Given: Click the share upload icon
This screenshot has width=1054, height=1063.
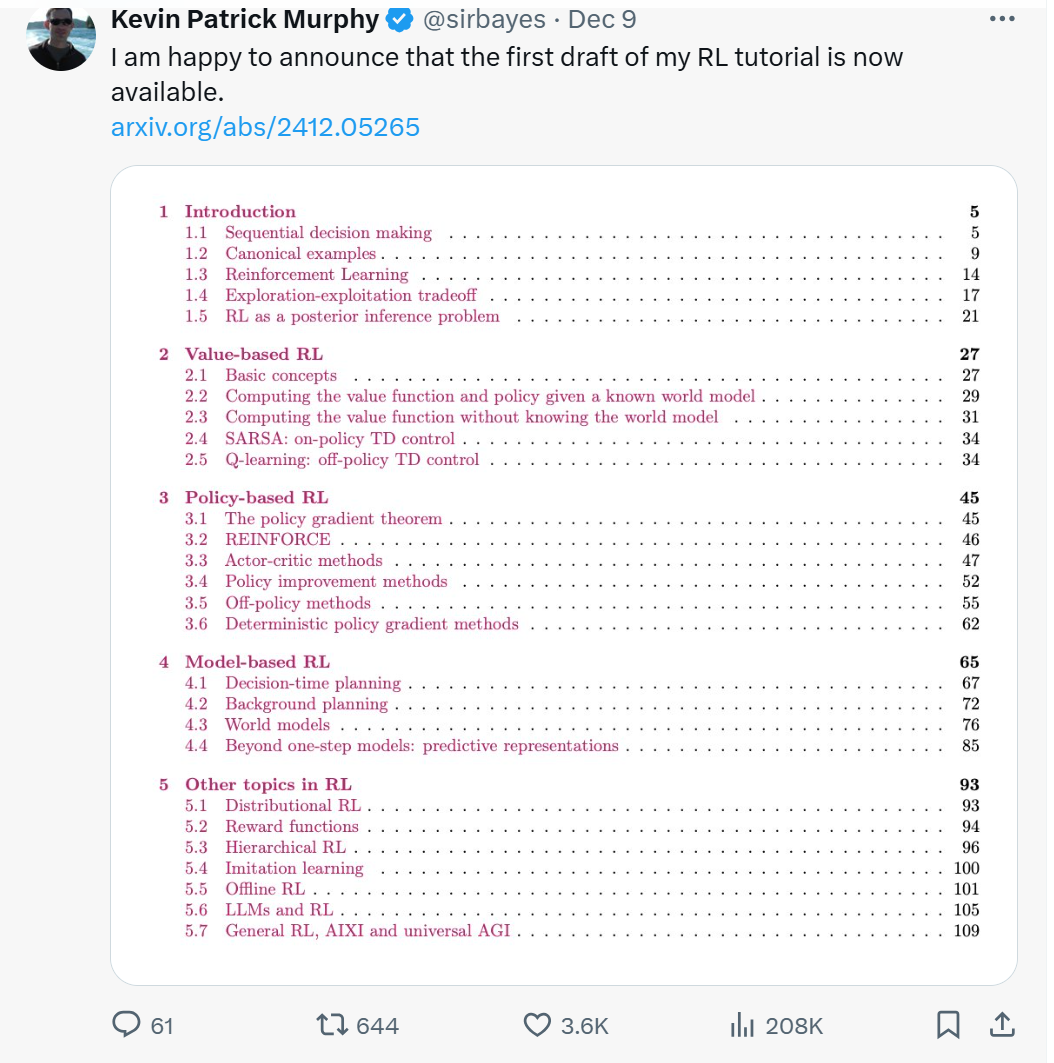Looking at the screenshot, I should click(x=1002, y=1024).
